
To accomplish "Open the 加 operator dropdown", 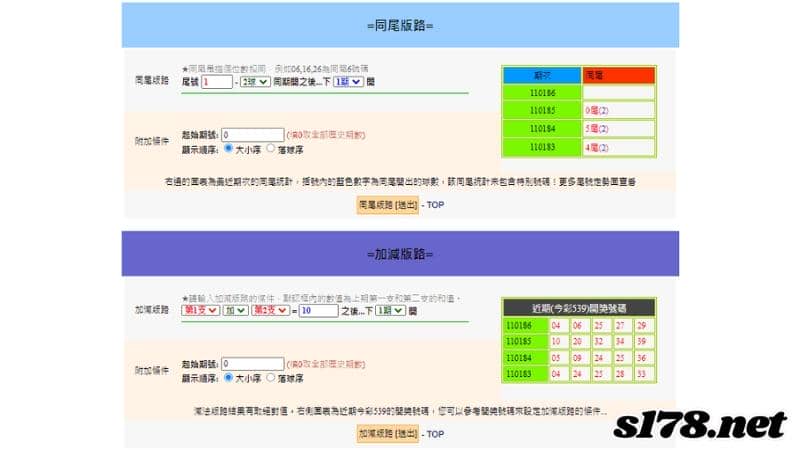I will [x=236, y=310].
